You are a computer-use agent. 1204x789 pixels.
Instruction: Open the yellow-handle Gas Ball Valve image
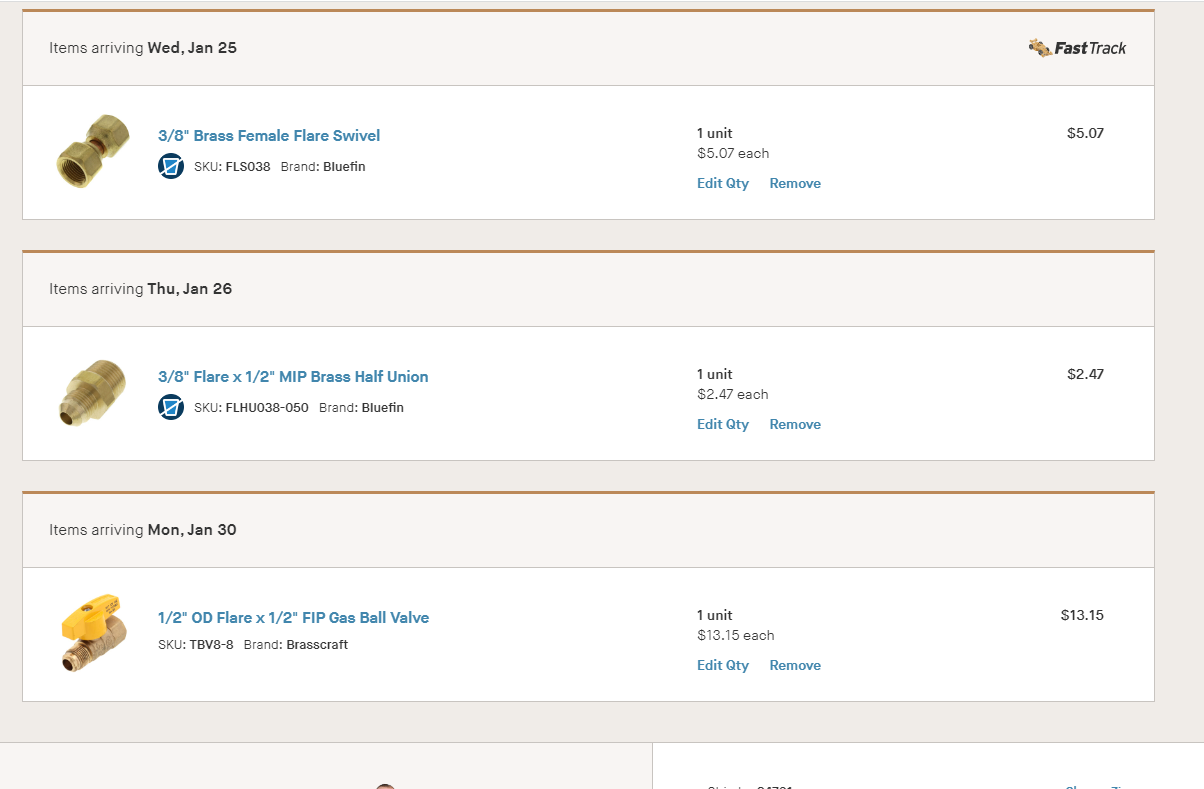tap(89, 632)
